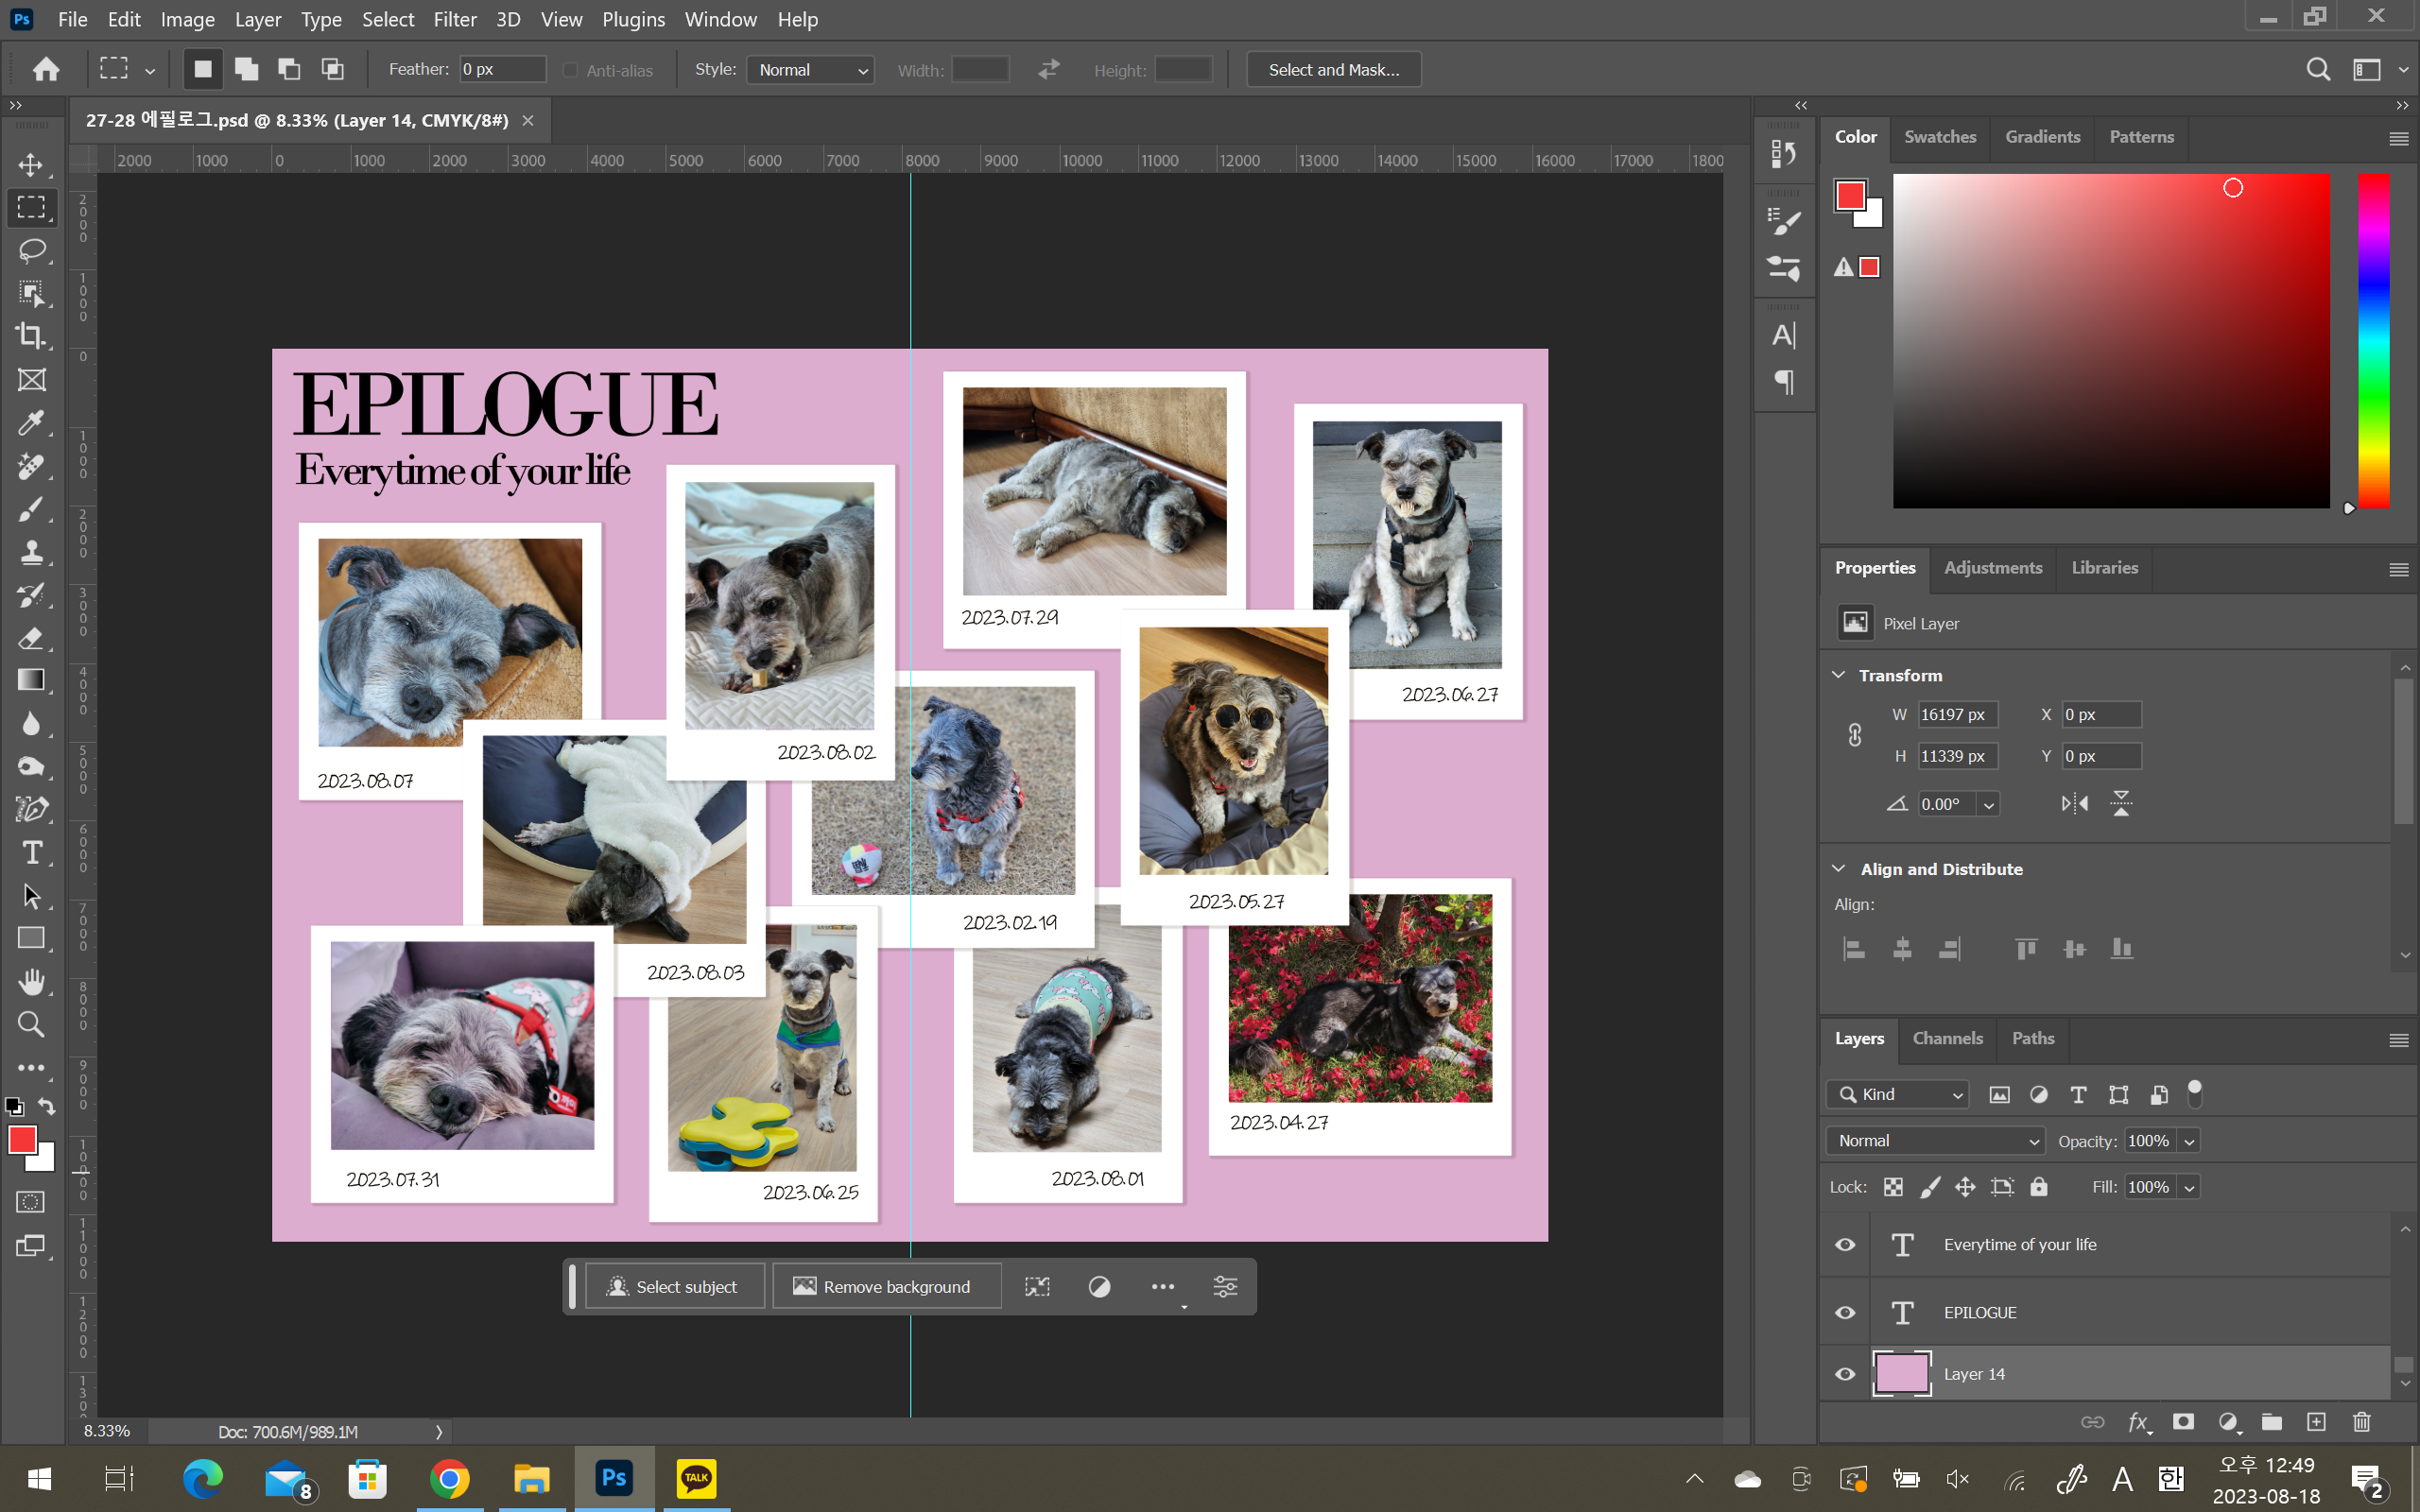Select the Horizontal Type tool
2420x1512 pixels.
click(x=31, y=853)
